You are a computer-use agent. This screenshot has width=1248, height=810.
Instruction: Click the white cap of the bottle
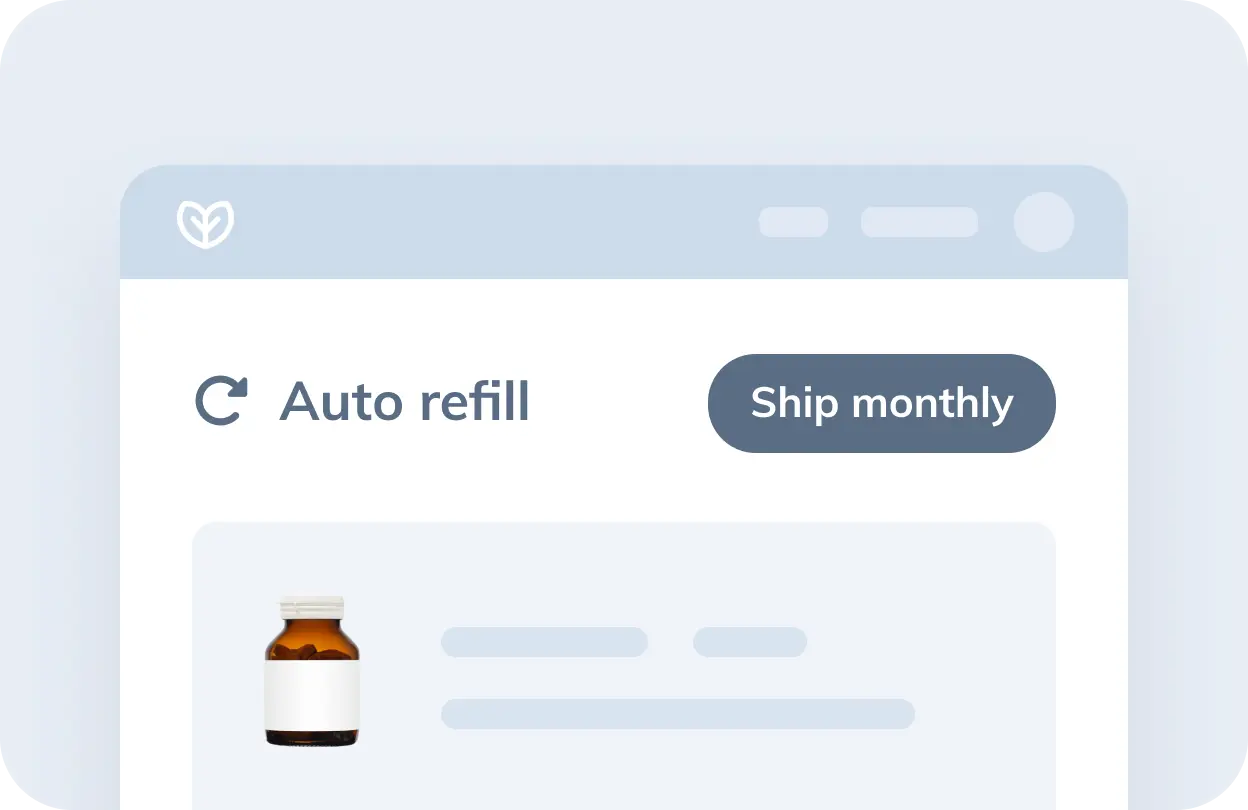(312, 607)
